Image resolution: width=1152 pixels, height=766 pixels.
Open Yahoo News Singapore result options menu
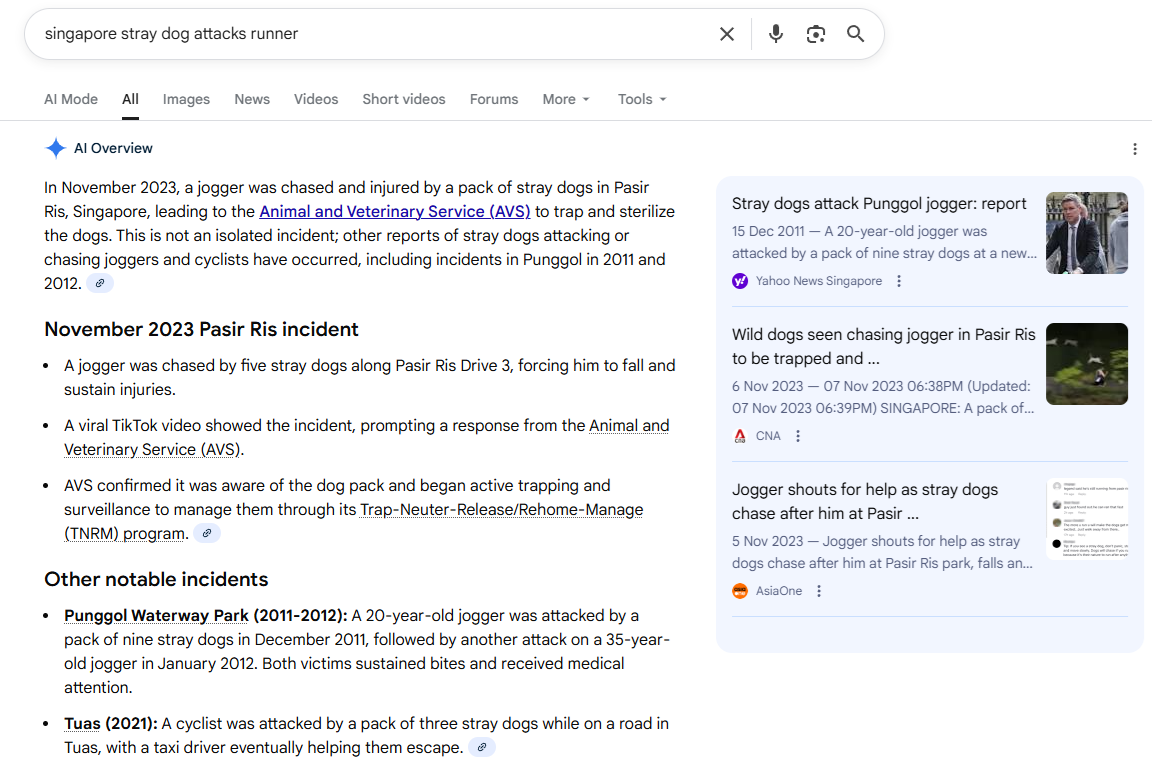coord(899,281)
